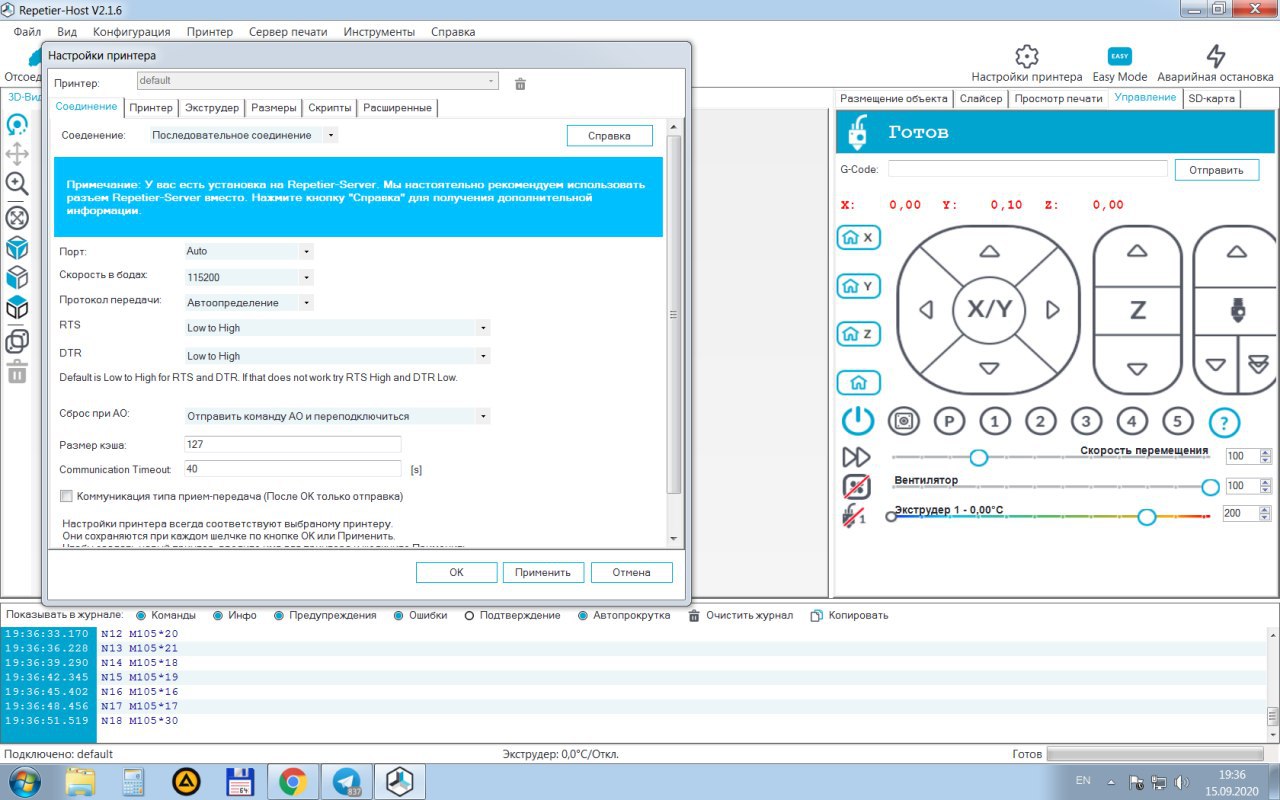The image size is (1280, 800).
Task: Toggle Autoscroll log option
Action: [582, 615]
